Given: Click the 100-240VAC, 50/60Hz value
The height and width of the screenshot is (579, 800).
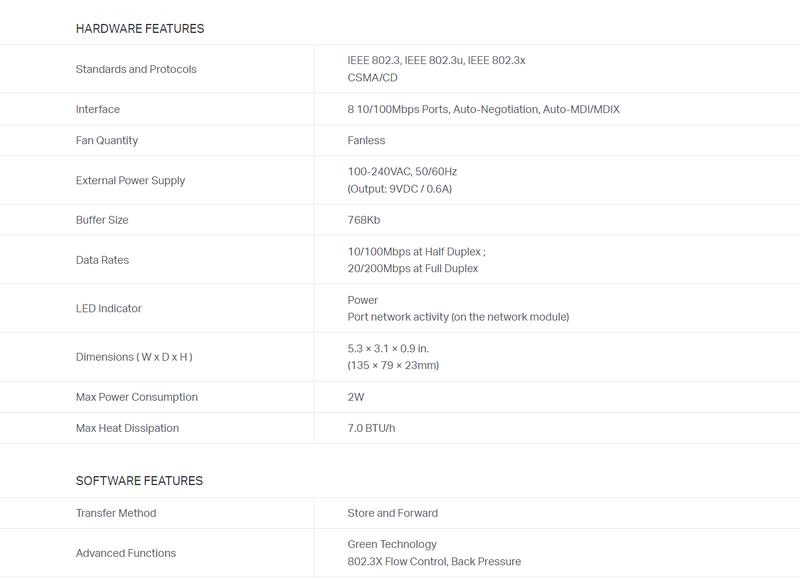Looking at the screenshot, I should click(402, 171).
